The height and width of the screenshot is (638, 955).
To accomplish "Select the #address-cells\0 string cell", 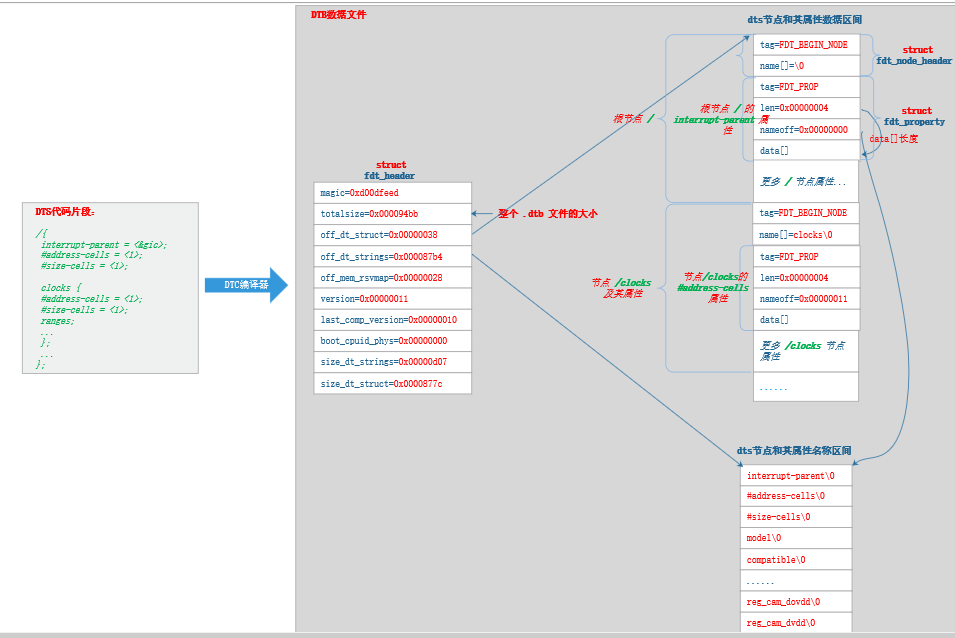I will click(796, 496).
